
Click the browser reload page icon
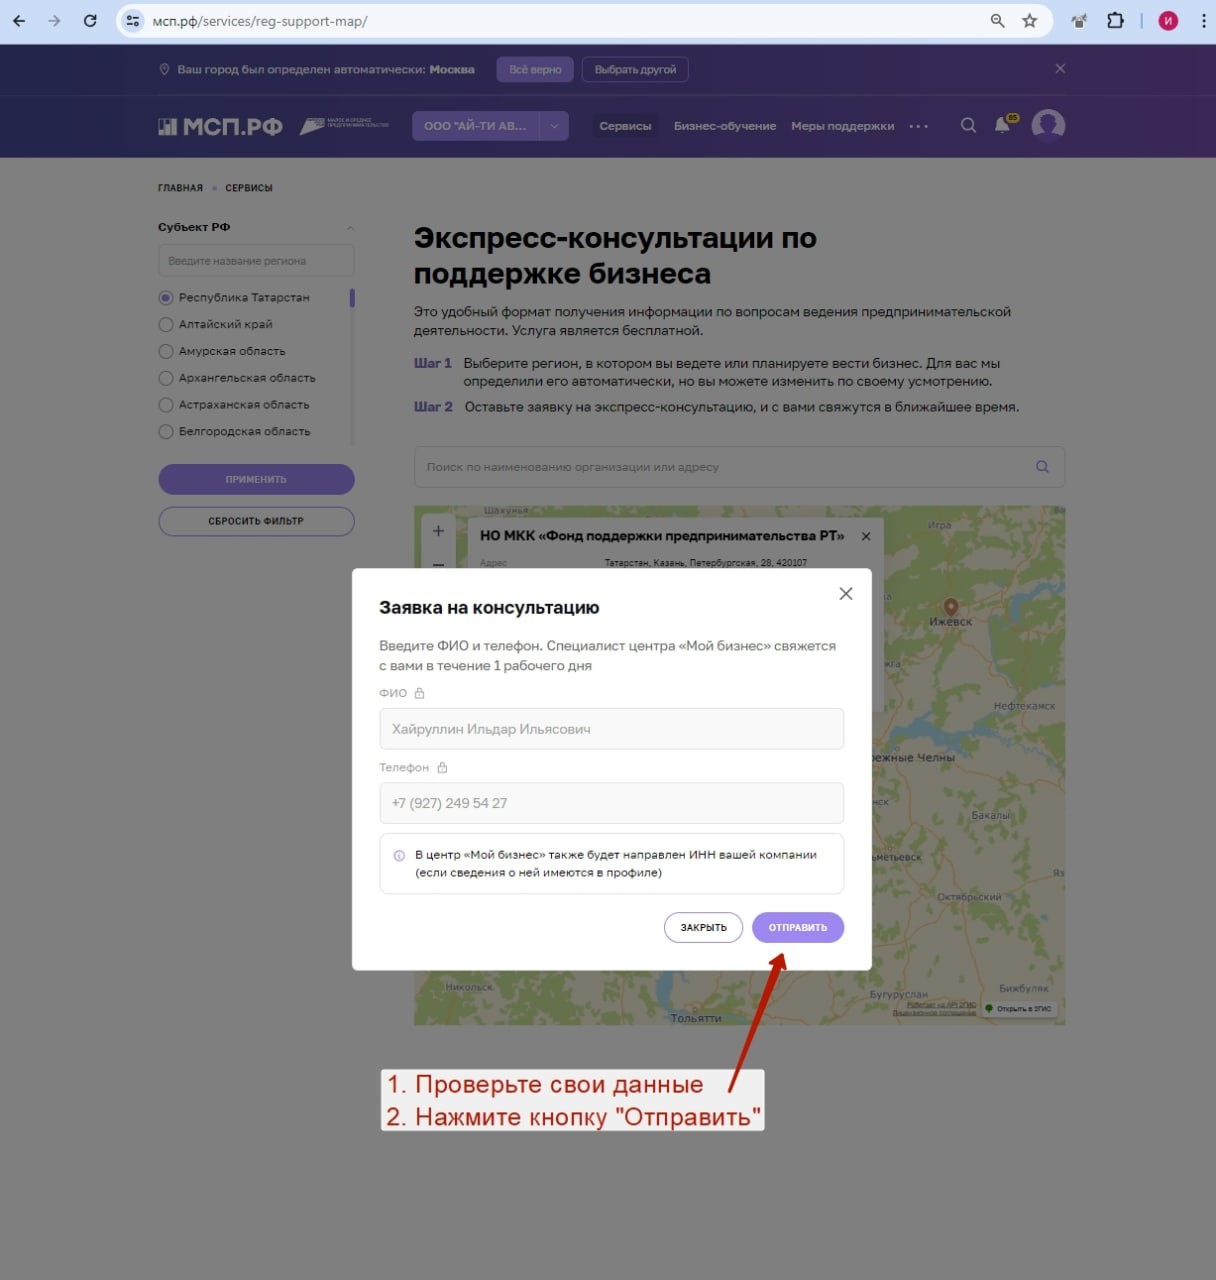coord(90,21)
